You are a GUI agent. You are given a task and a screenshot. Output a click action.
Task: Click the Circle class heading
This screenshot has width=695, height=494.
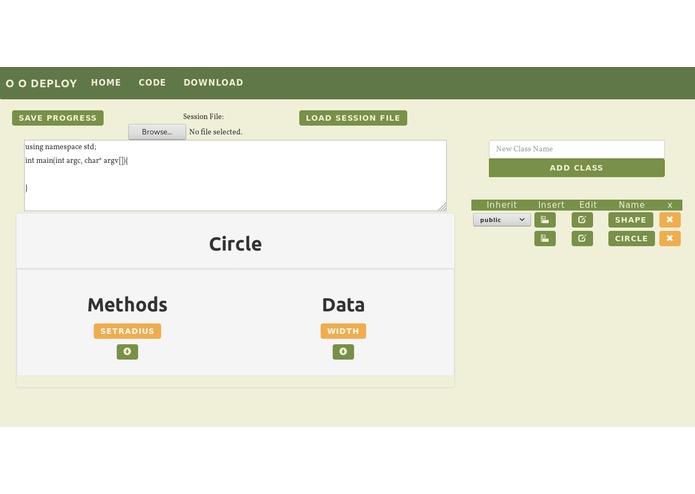coord(235,244)
